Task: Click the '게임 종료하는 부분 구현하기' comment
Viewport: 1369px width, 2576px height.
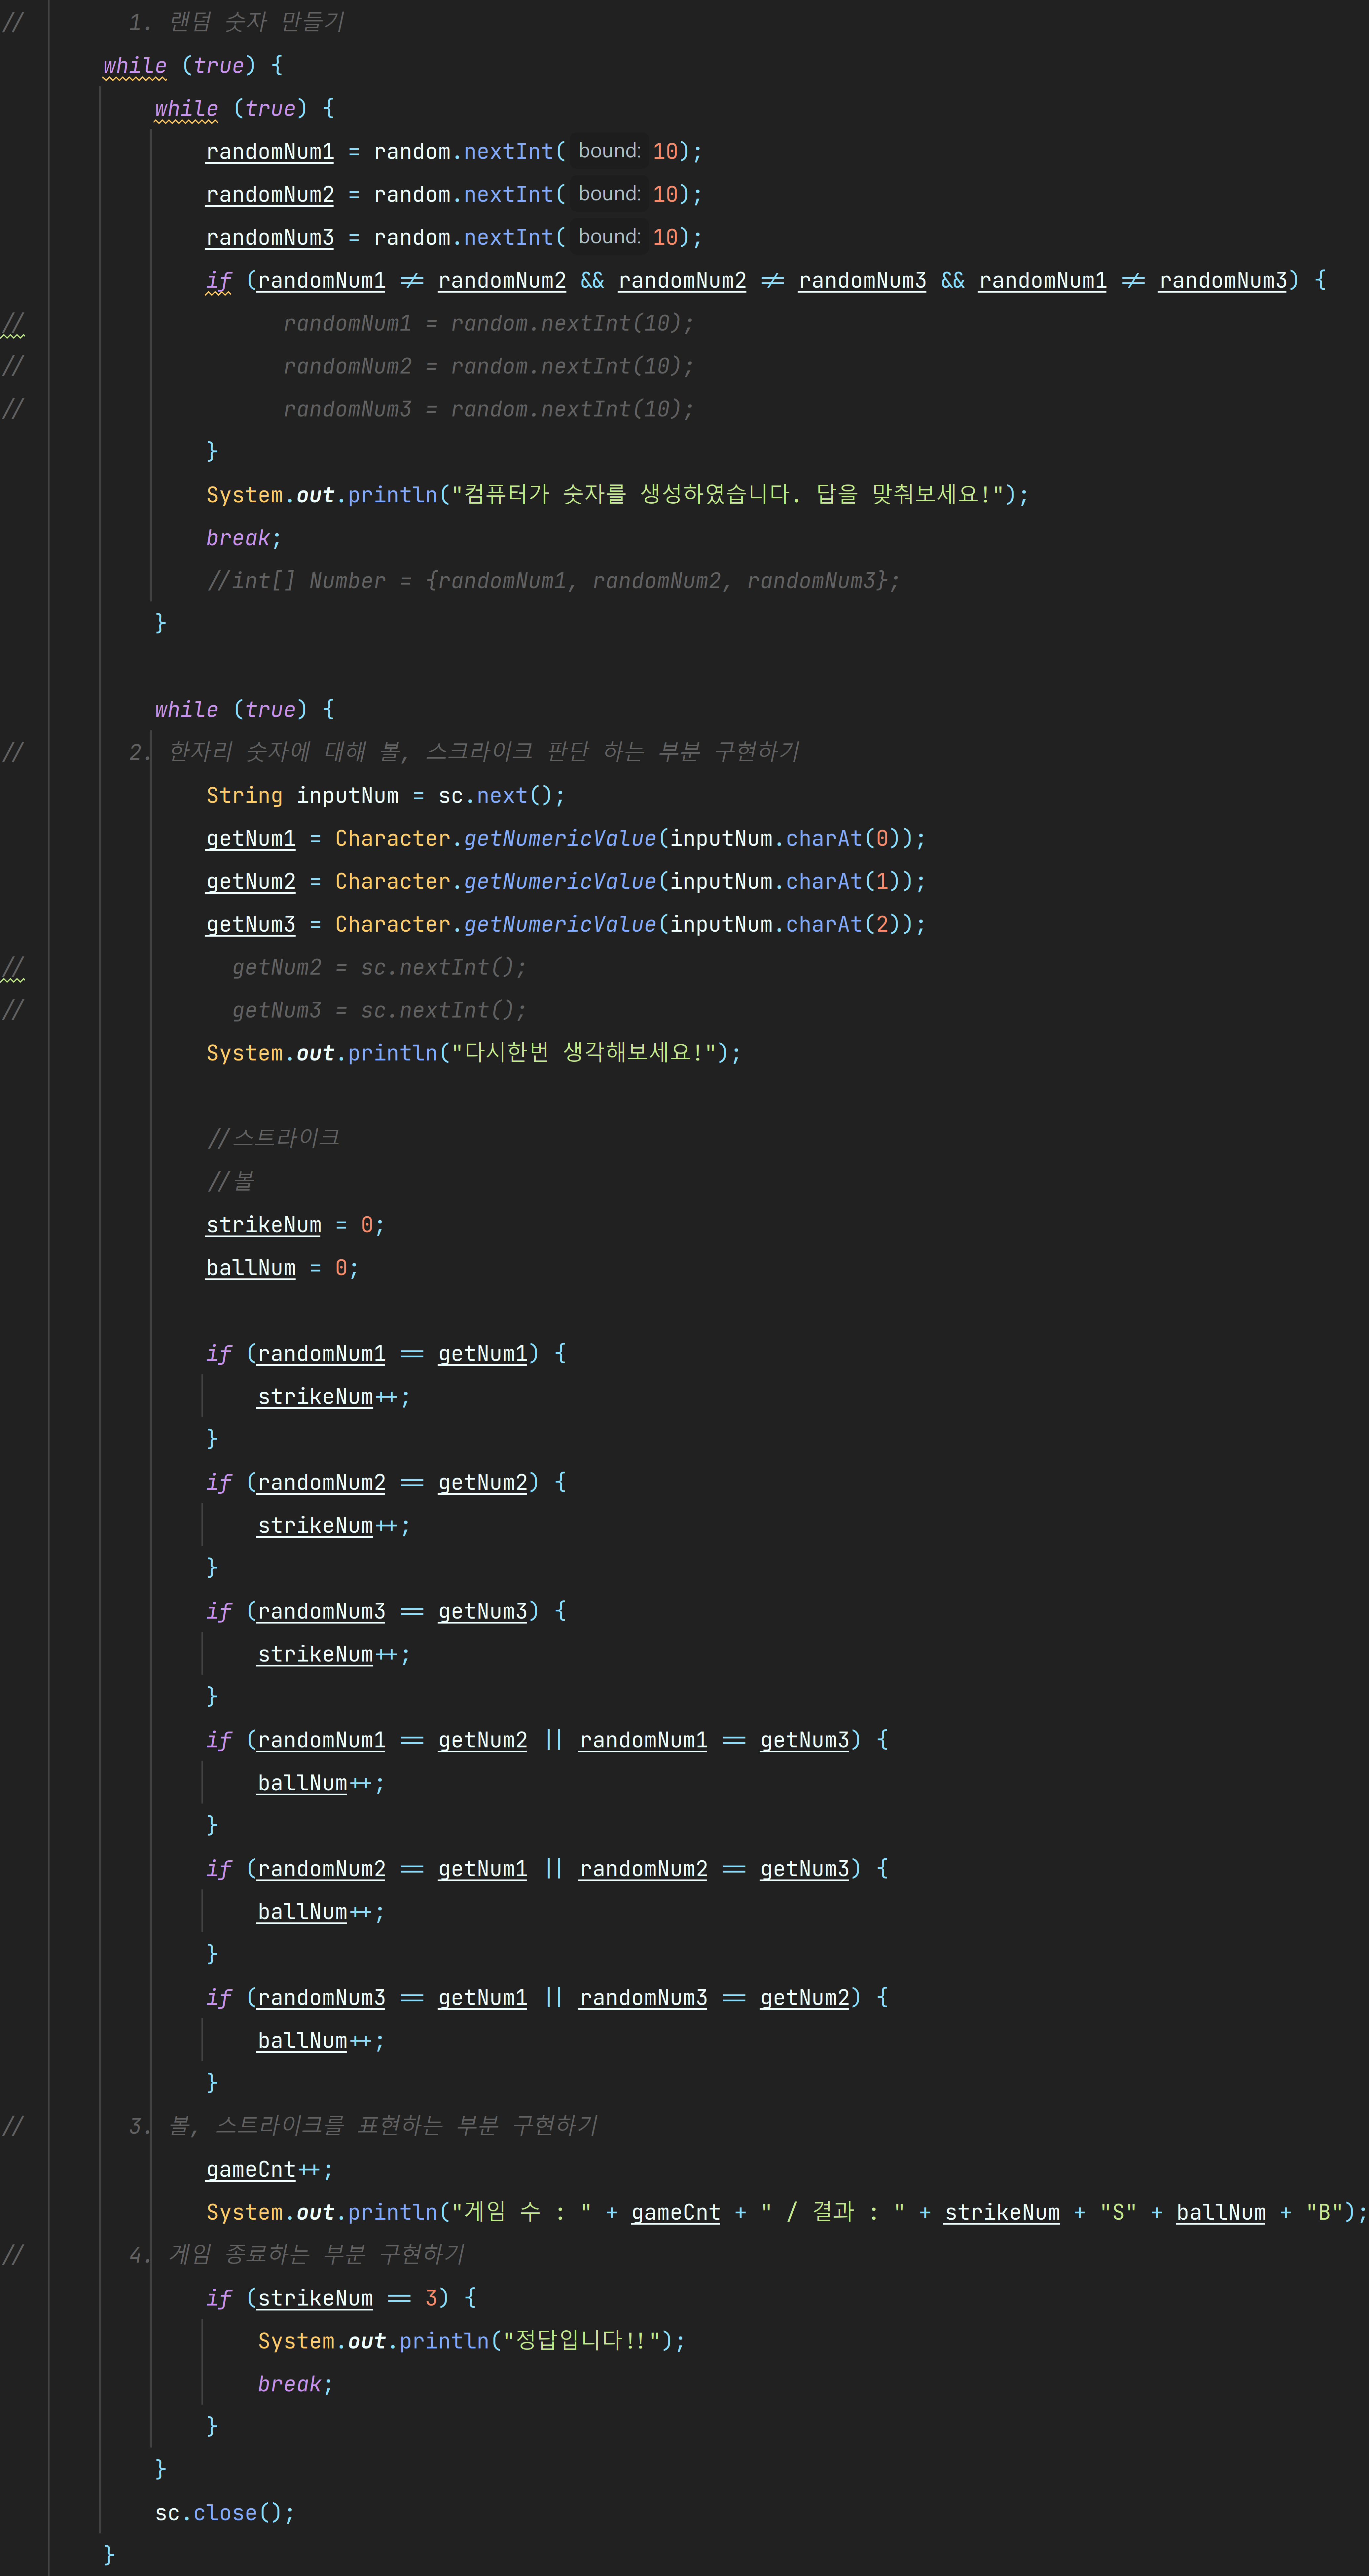Action: pos(316,2254)
